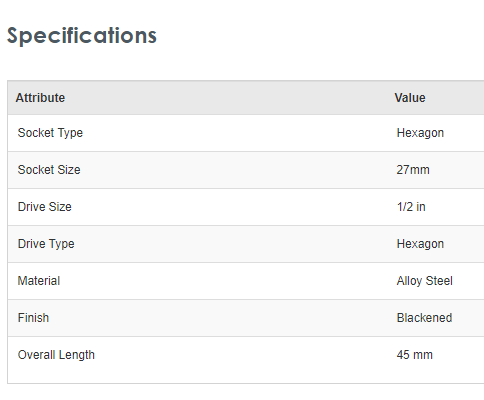Select the 27mm socket size value
Viewport: 484px width, 400px height.
tap(413, 170)
